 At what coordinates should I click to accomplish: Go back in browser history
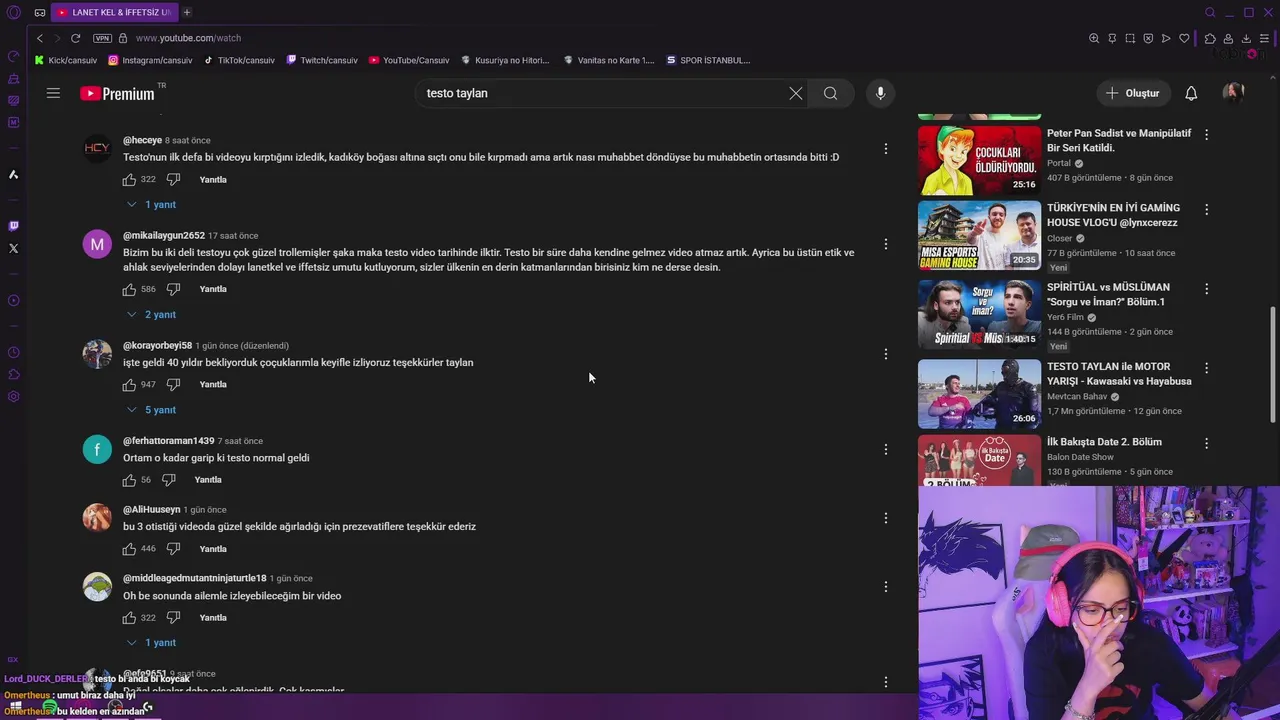[40, 38]
